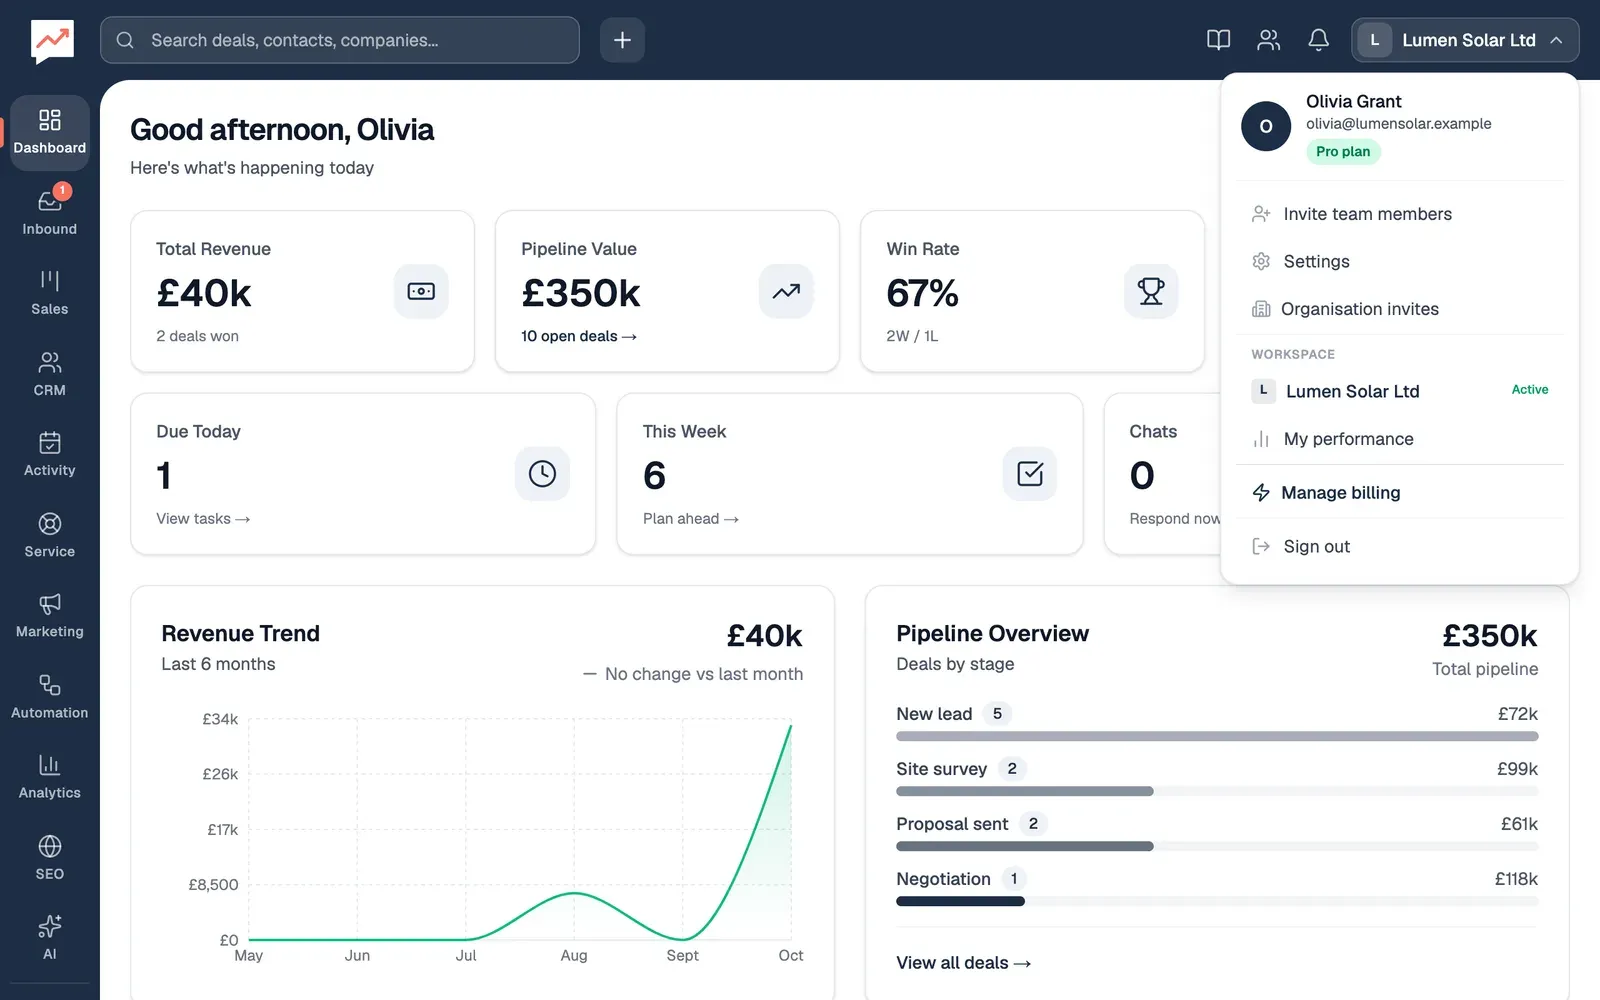Image resolution: width=1600 pixels, height=1000 pixels.
Task: Open the Marketing megaphone section
Action: tap(49, 615)
